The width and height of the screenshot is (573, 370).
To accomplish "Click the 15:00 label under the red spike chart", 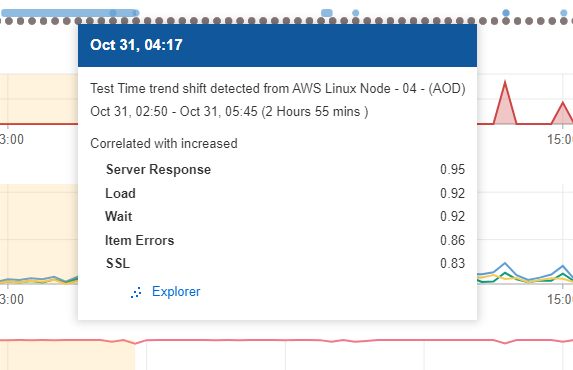I will [560, 139].
